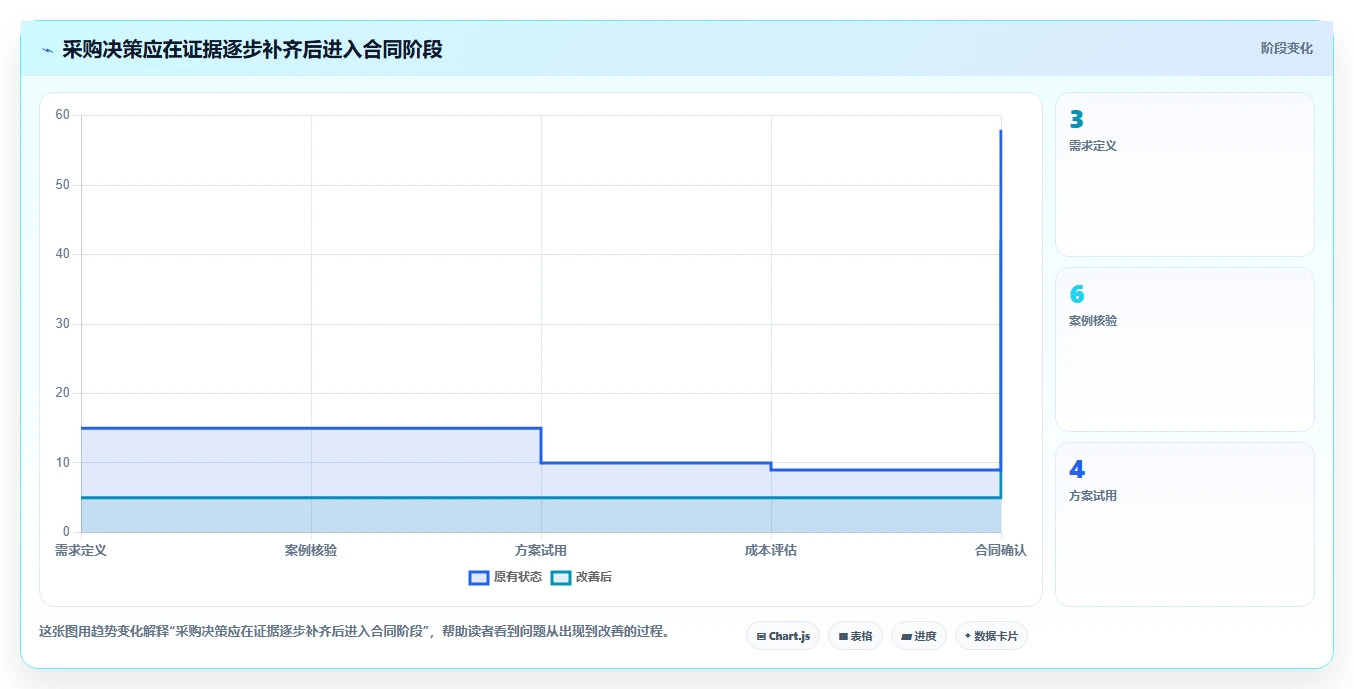This screenshot has height=689, width=1354.
Task: Click the y-axis value 30
Action: [x=62, y=324]
